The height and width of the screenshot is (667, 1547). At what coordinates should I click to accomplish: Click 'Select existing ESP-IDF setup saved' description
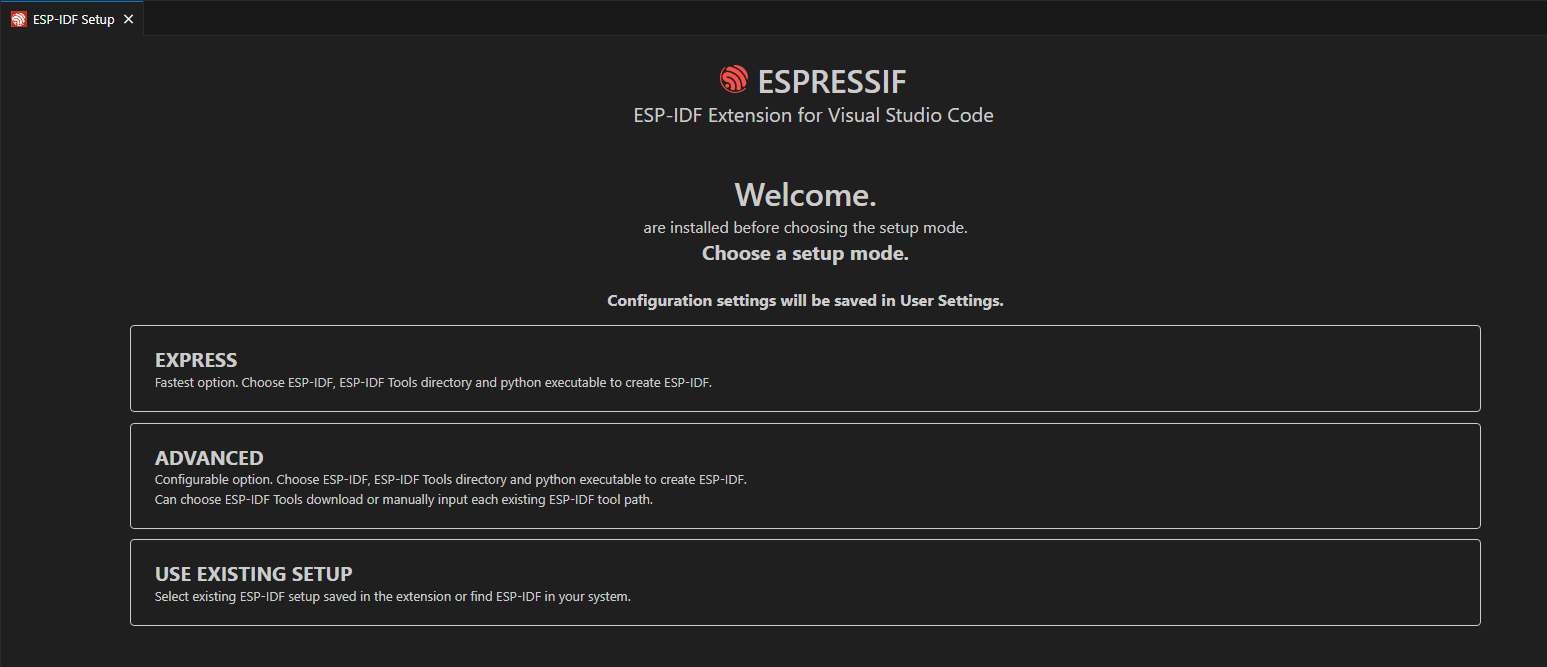tap(393, 597)
